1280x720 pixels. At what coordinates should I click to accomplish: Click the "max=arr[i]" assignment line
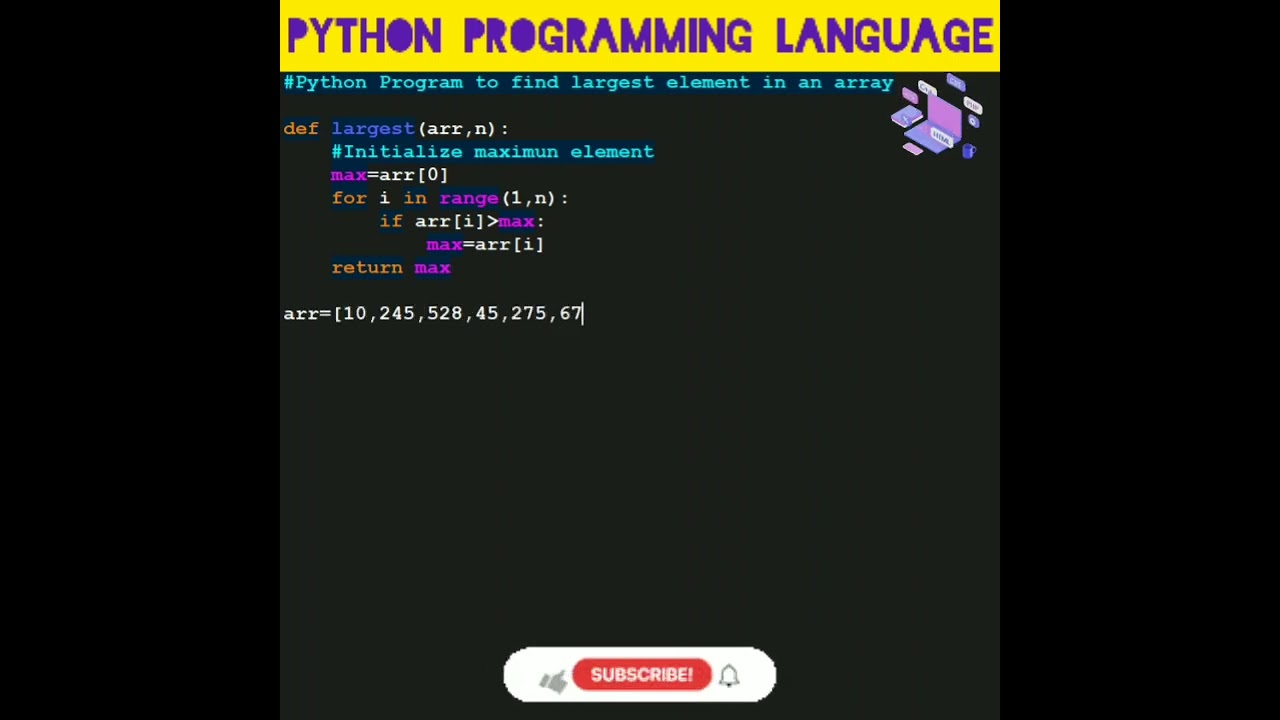pos(485,244)
